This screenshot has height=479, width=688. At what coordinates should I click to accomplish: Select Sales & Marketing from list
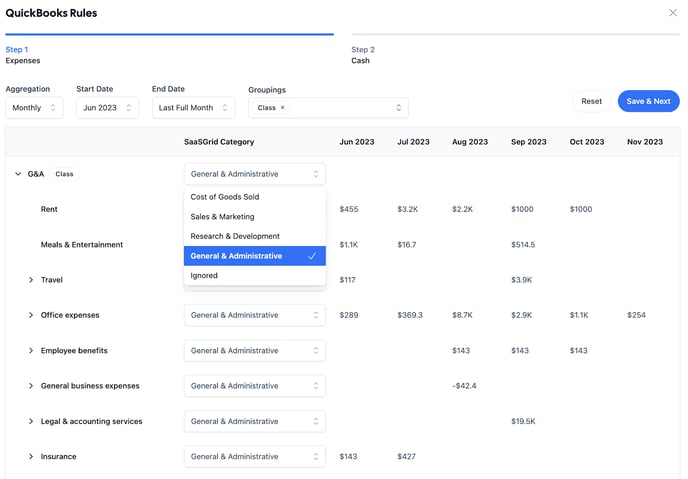pos(223,217)
